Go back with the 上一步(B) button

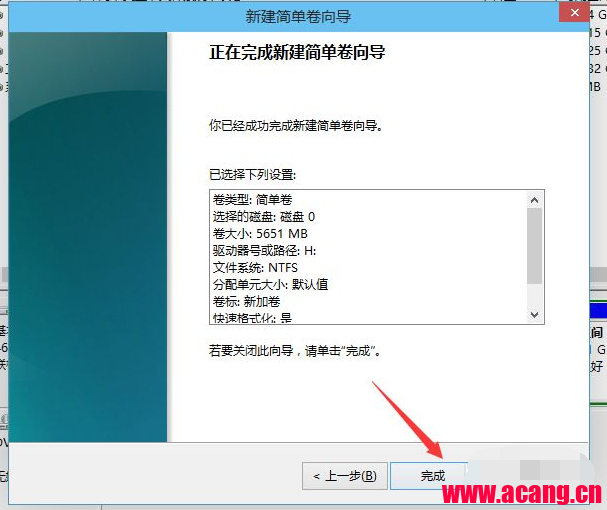click(345, 476)
